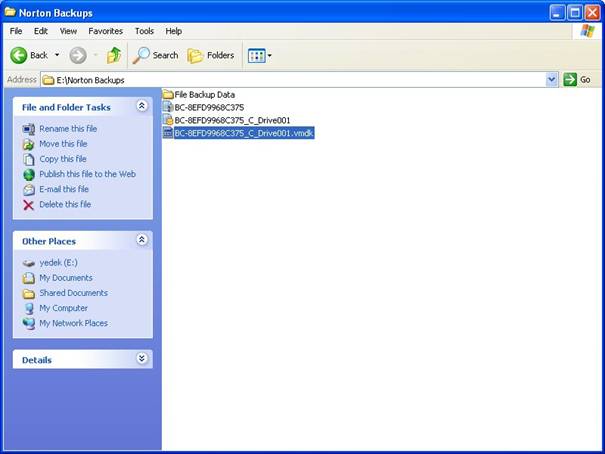The width and height of the screenshot is (605, 454).
Task: Click Delete this file link
Action: click(x=65, y=204)
